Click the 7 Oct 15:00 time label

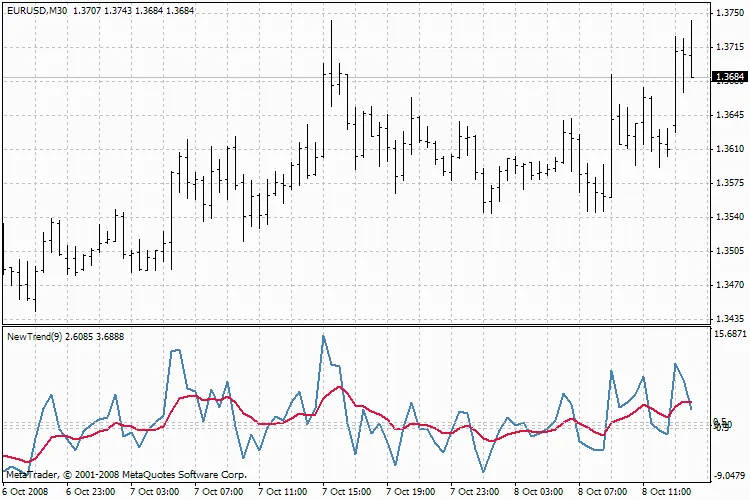(345, 492)
